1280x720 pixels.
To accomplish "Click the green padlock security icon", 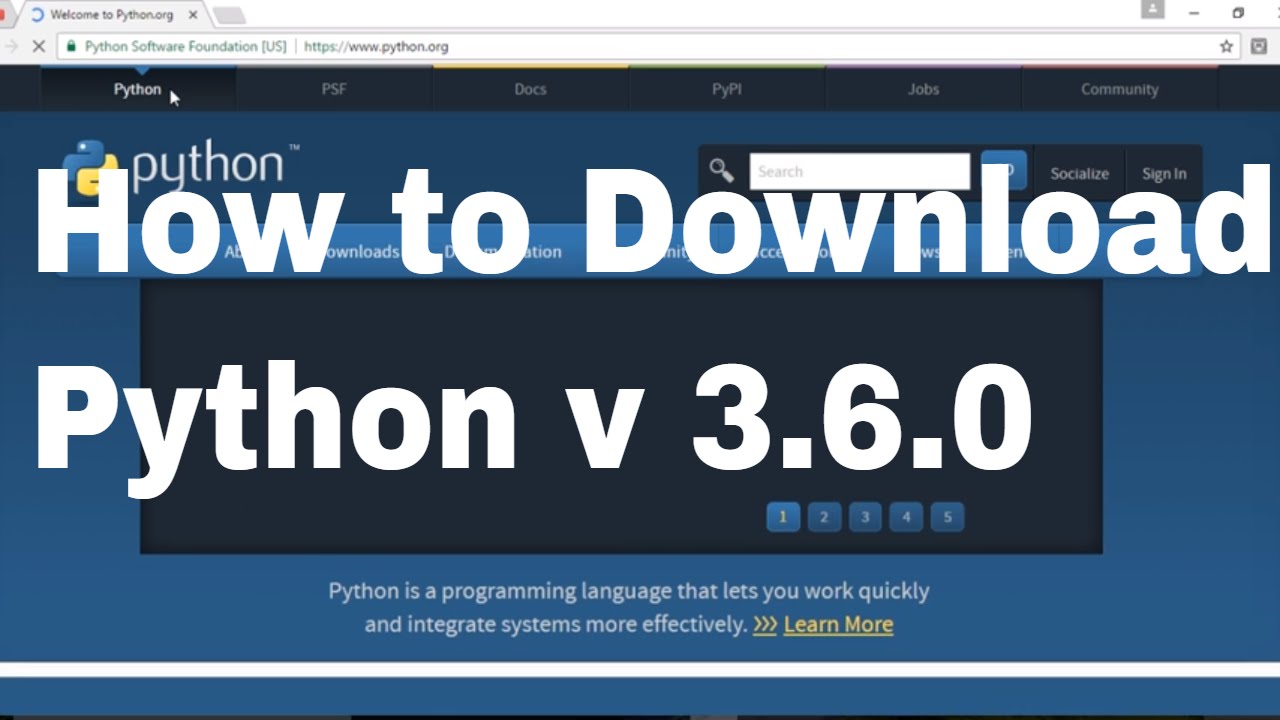I will (70, 46).
